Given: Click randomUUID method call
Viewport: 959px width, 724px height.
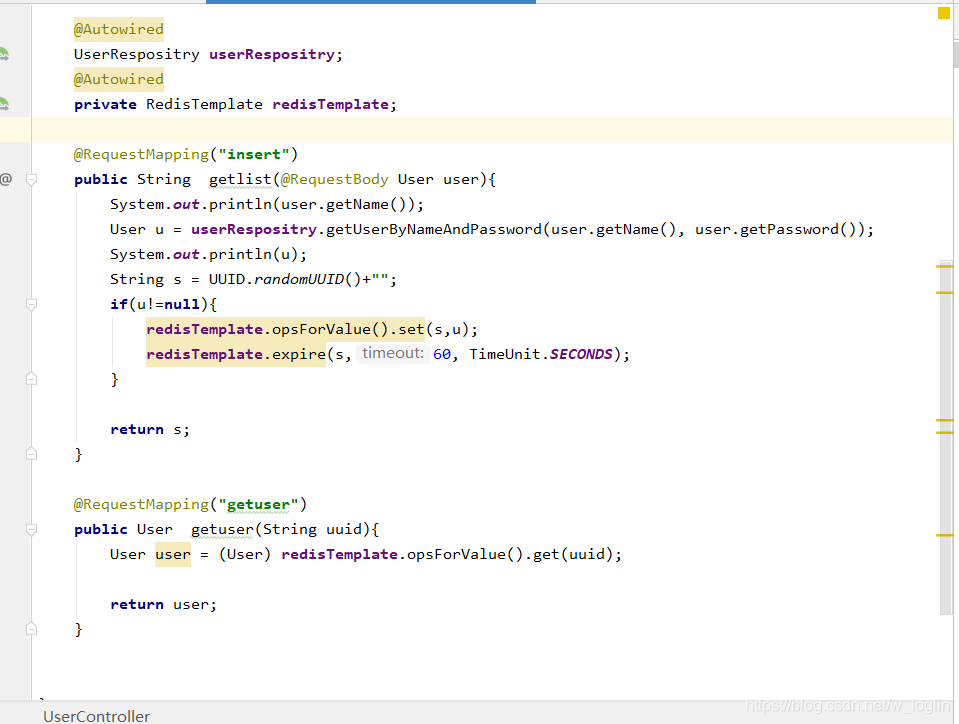Looking at the screenshot, I should click(299, 279).
